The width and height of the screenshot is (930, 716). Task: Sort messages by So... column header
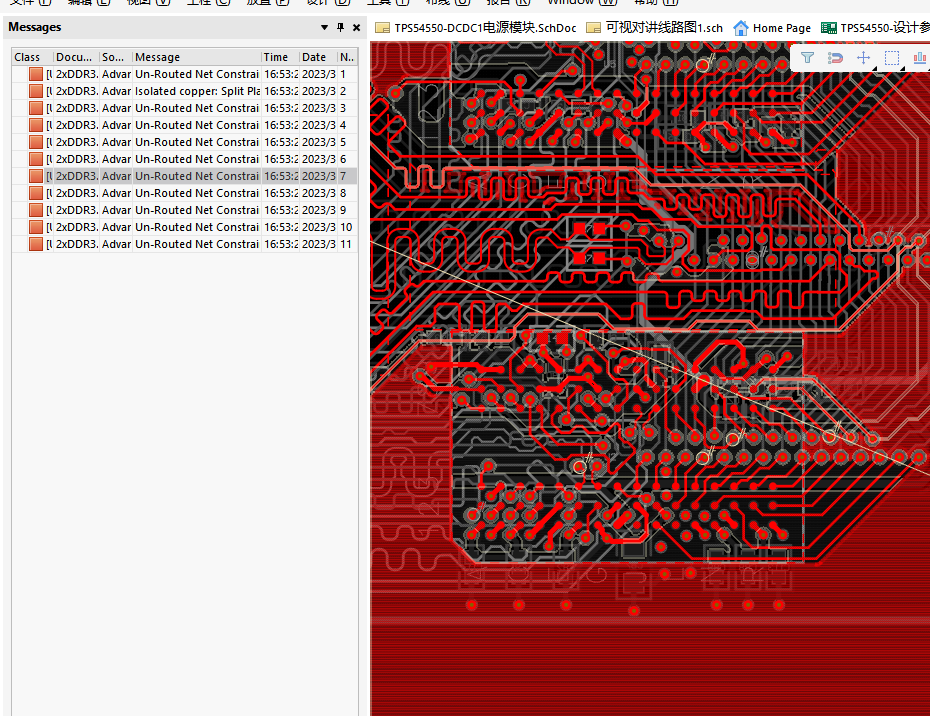(x=116, y=57)
